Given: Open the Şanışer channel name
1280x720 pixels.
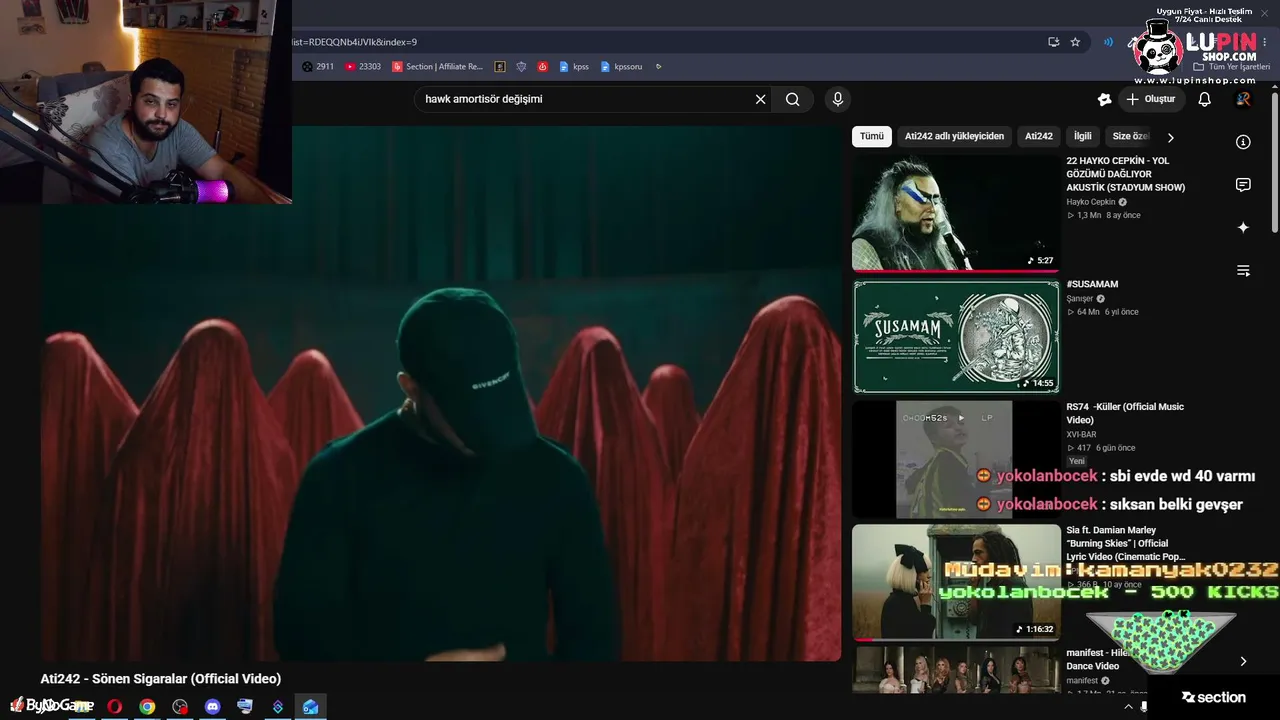Looking at the screenshot, I should tap(1080, 299).
